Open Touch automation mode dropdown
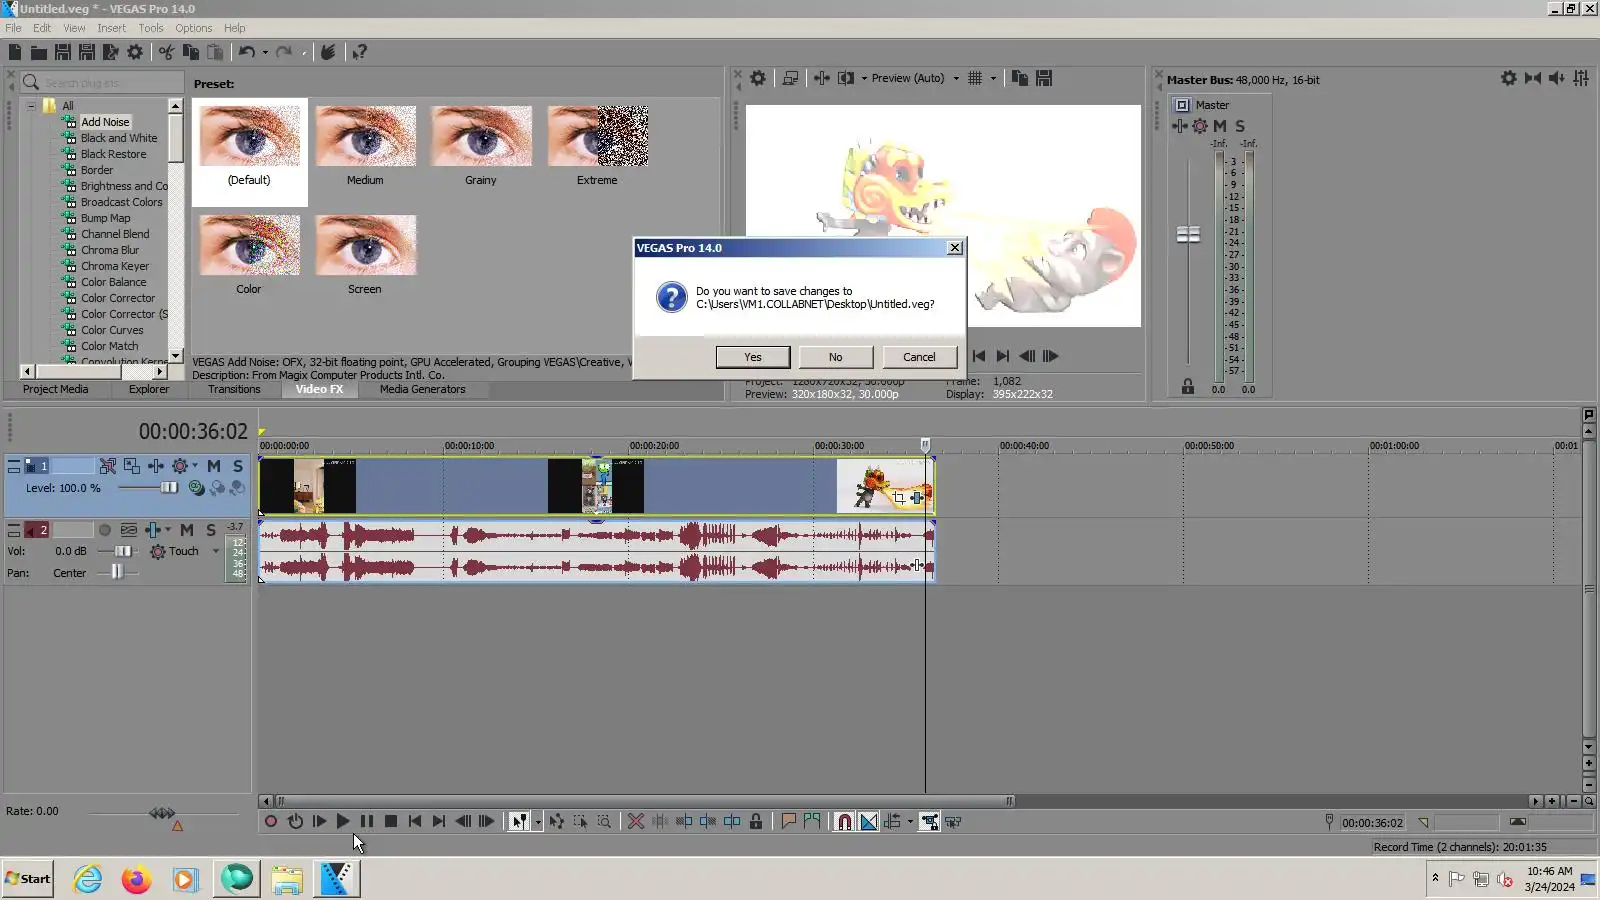Image resolution: width=1600 pixels, height=900 pixels. point(216,551)
